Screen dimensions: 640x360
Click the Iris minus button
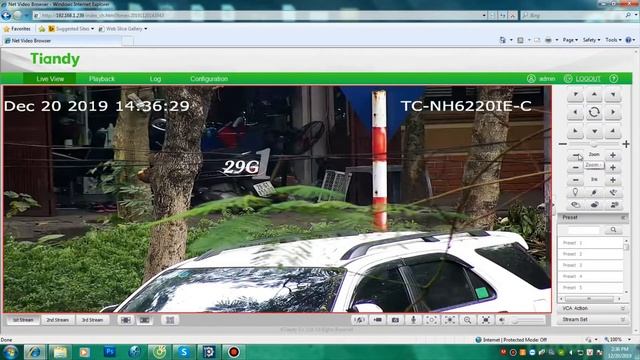576,180
